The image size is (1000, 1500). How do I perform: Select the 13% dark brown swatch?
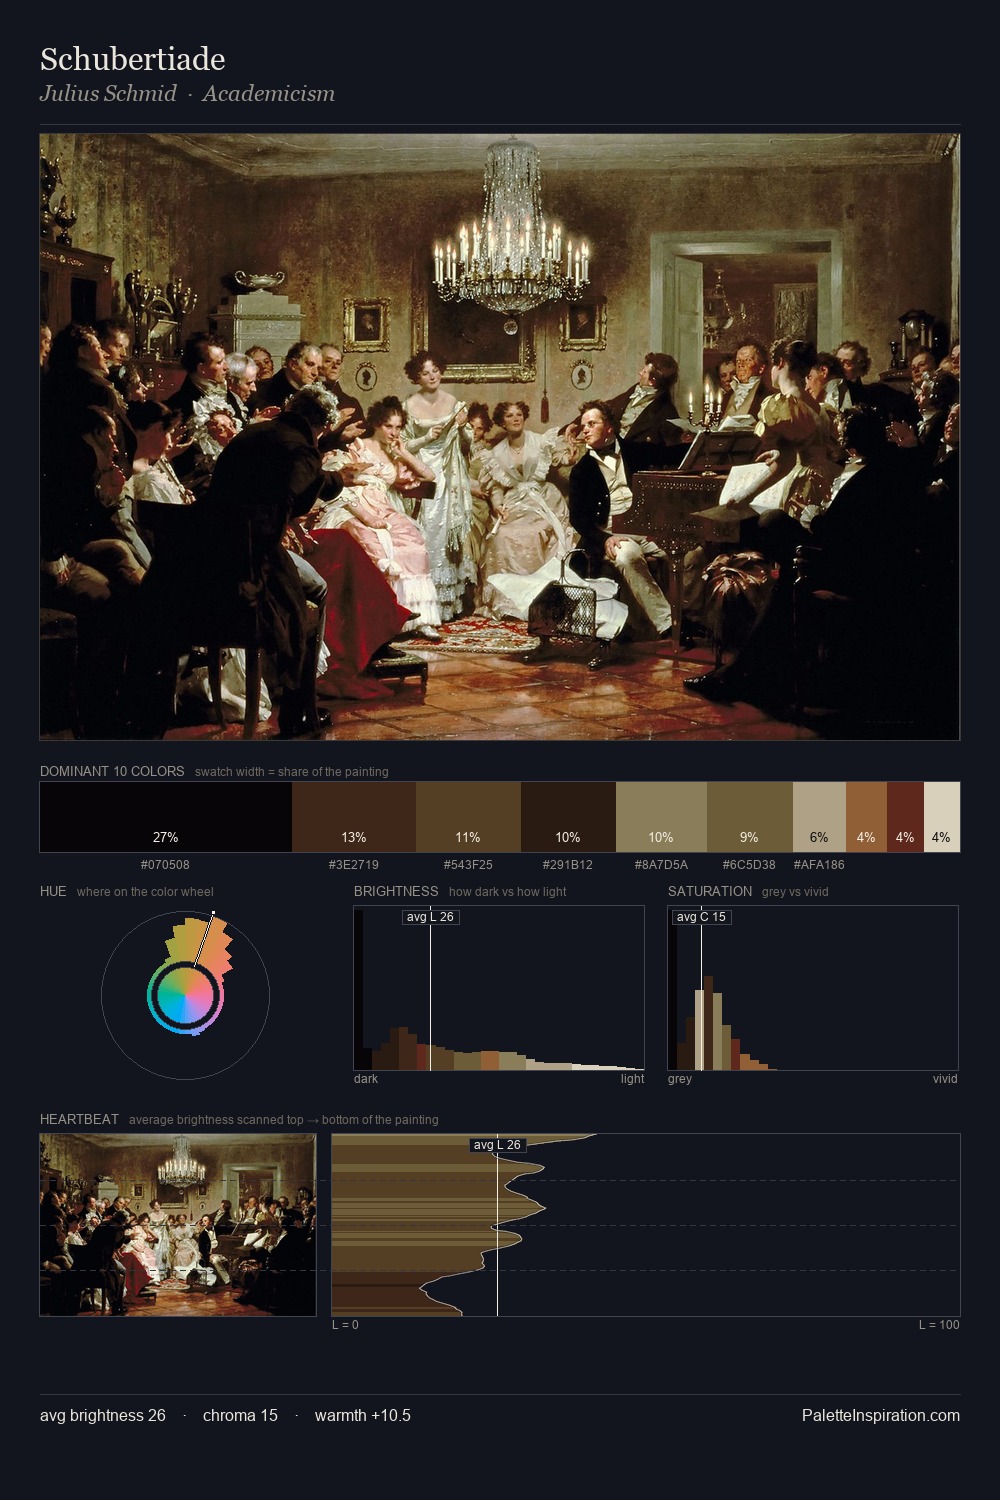point(354,817)
